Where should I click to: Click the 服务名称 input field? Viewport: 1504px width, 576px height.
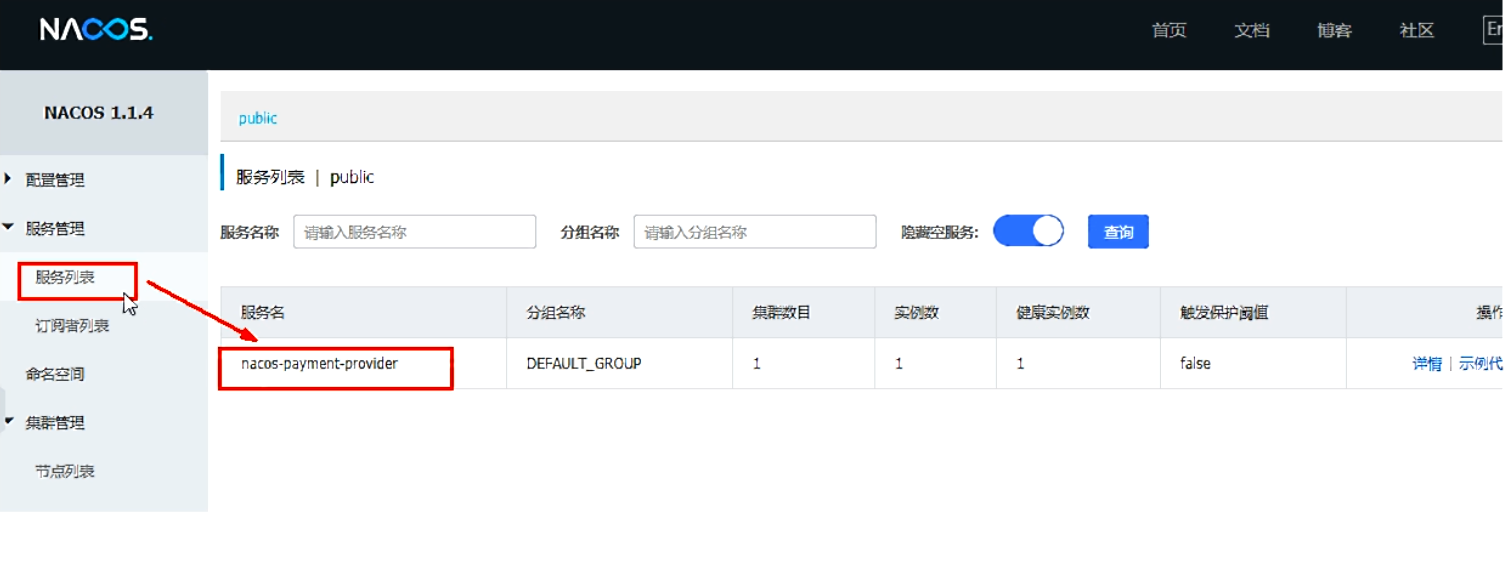click(x=413, y=231)
